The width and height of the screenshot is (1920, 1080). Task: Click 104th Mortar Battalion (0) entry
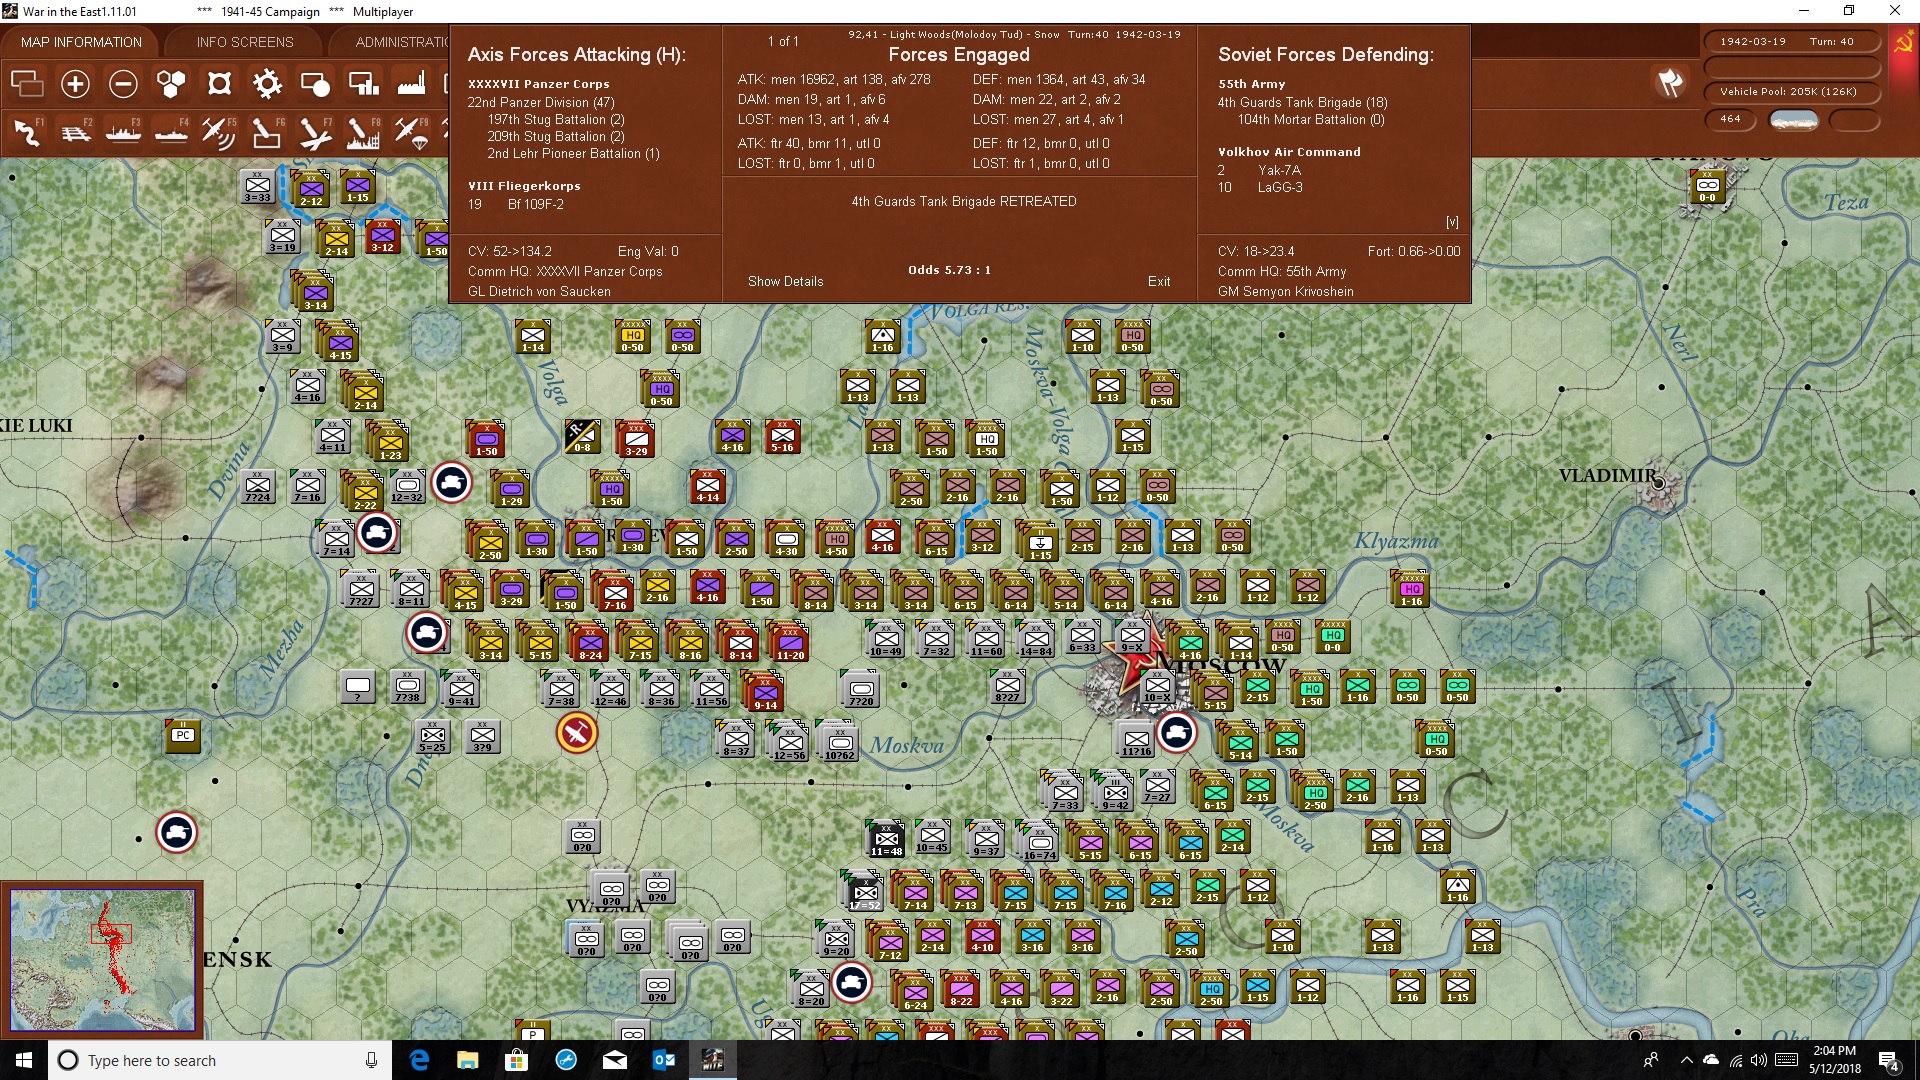(x=1311, y=119)
